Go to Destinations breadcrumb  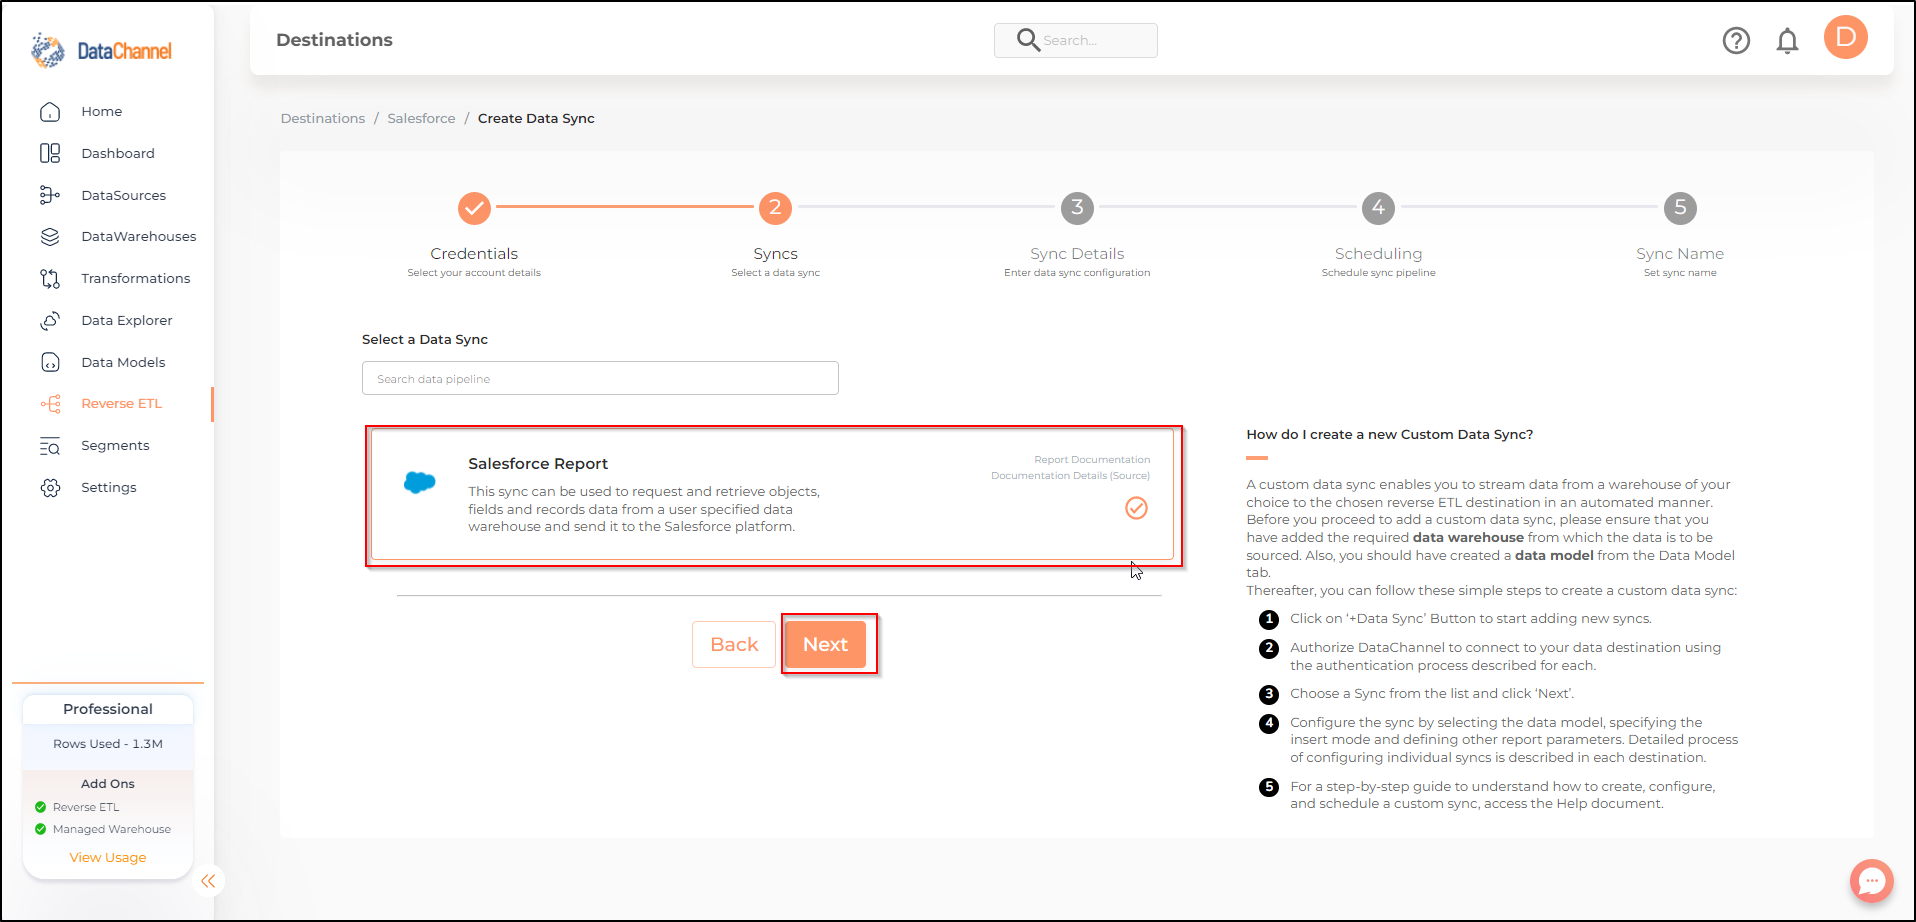(x=323, y=119)
